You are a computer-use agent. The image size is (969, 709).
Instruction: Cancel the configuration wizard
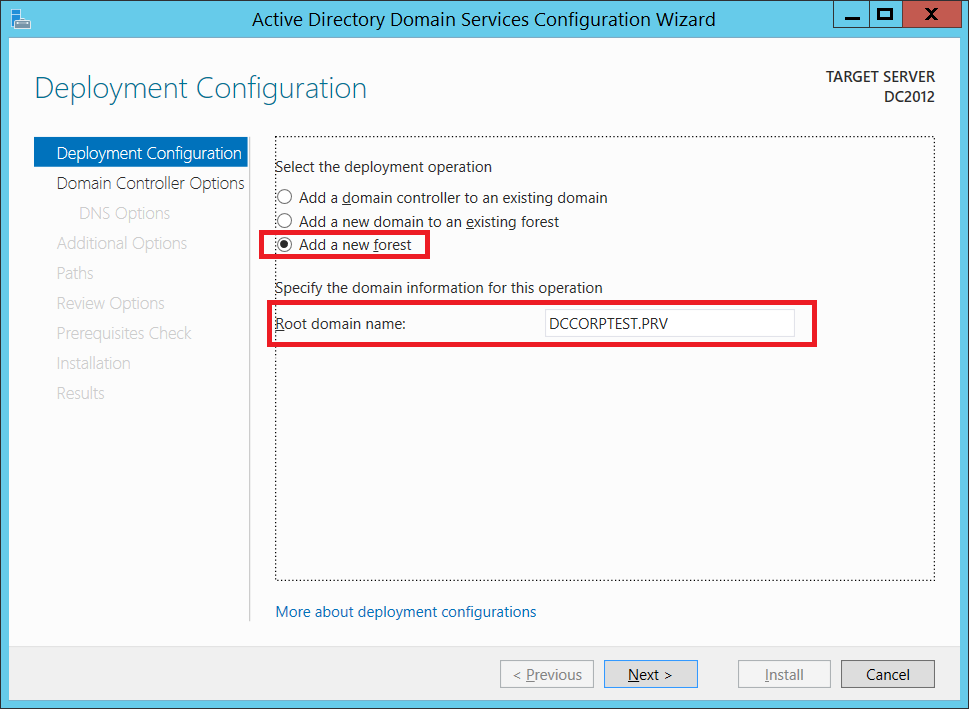click(887, 674)
